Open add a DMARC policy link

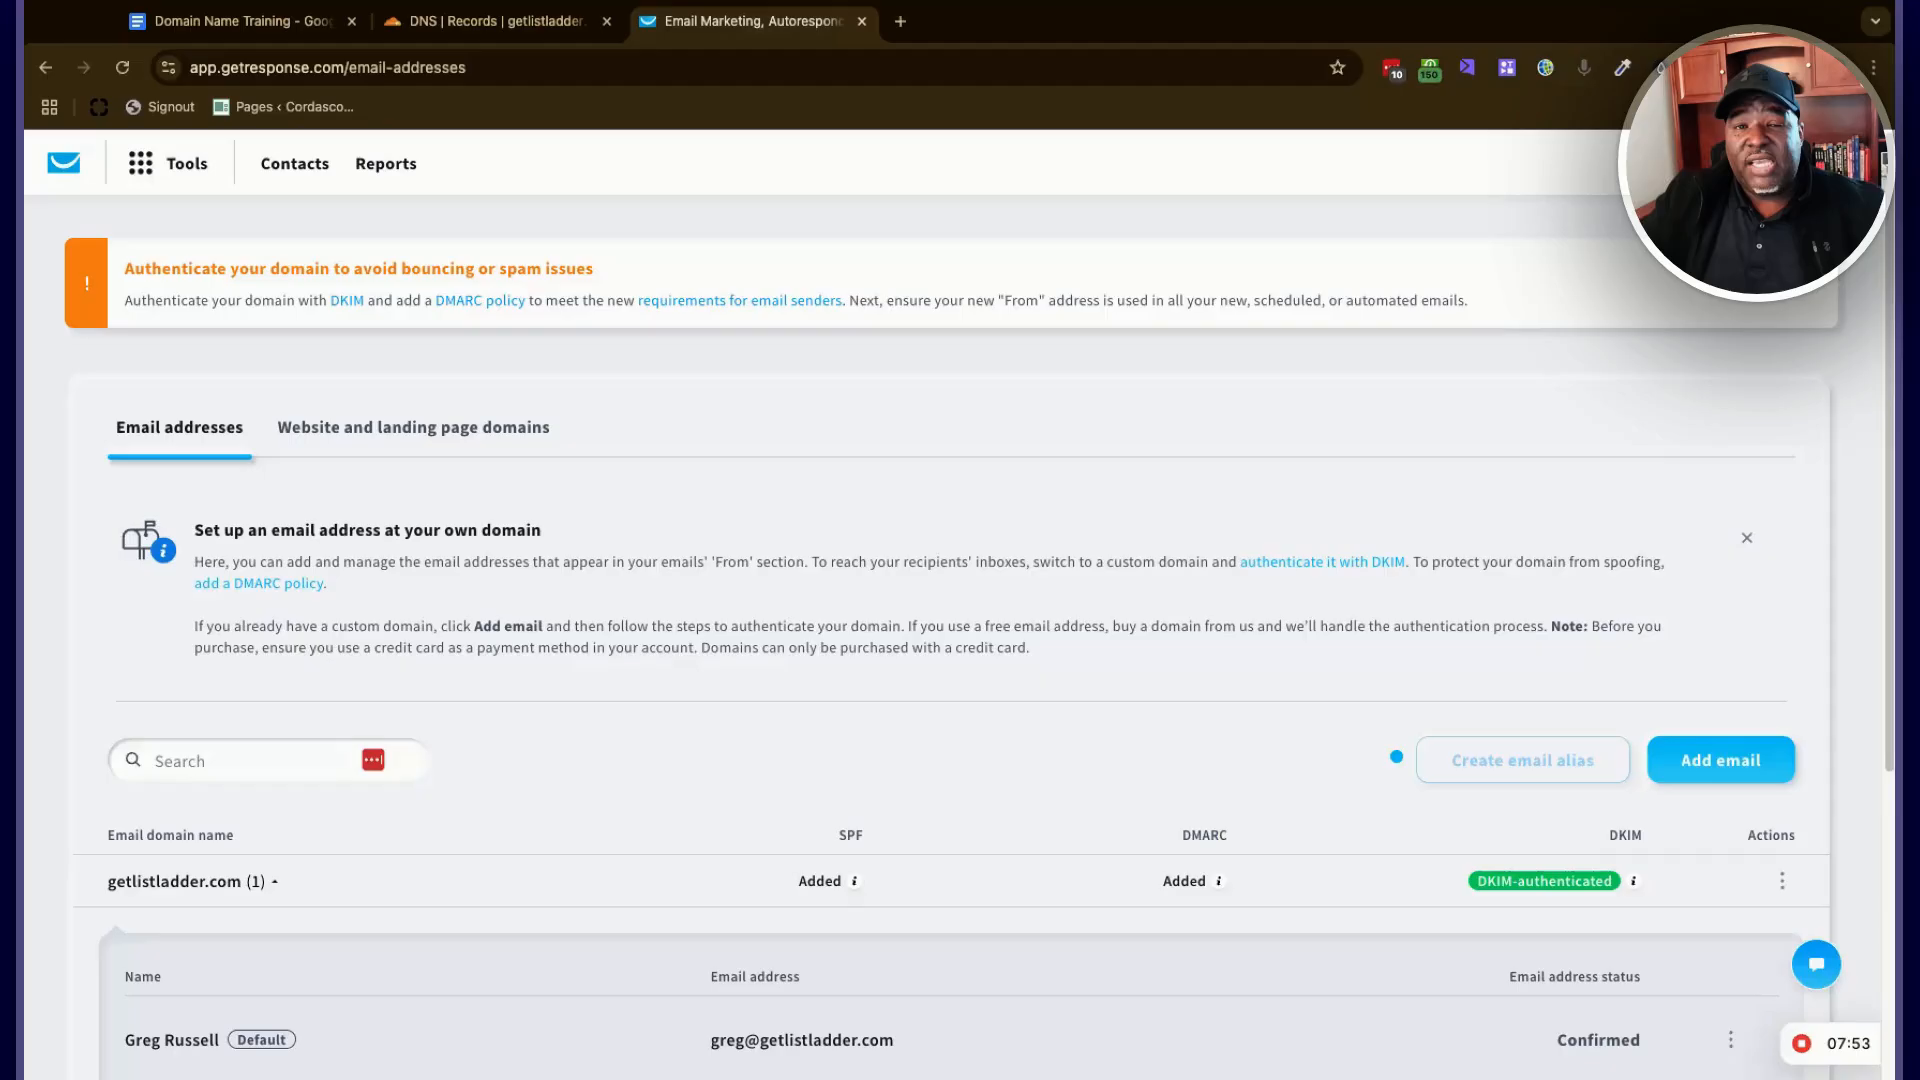(258, 583)
